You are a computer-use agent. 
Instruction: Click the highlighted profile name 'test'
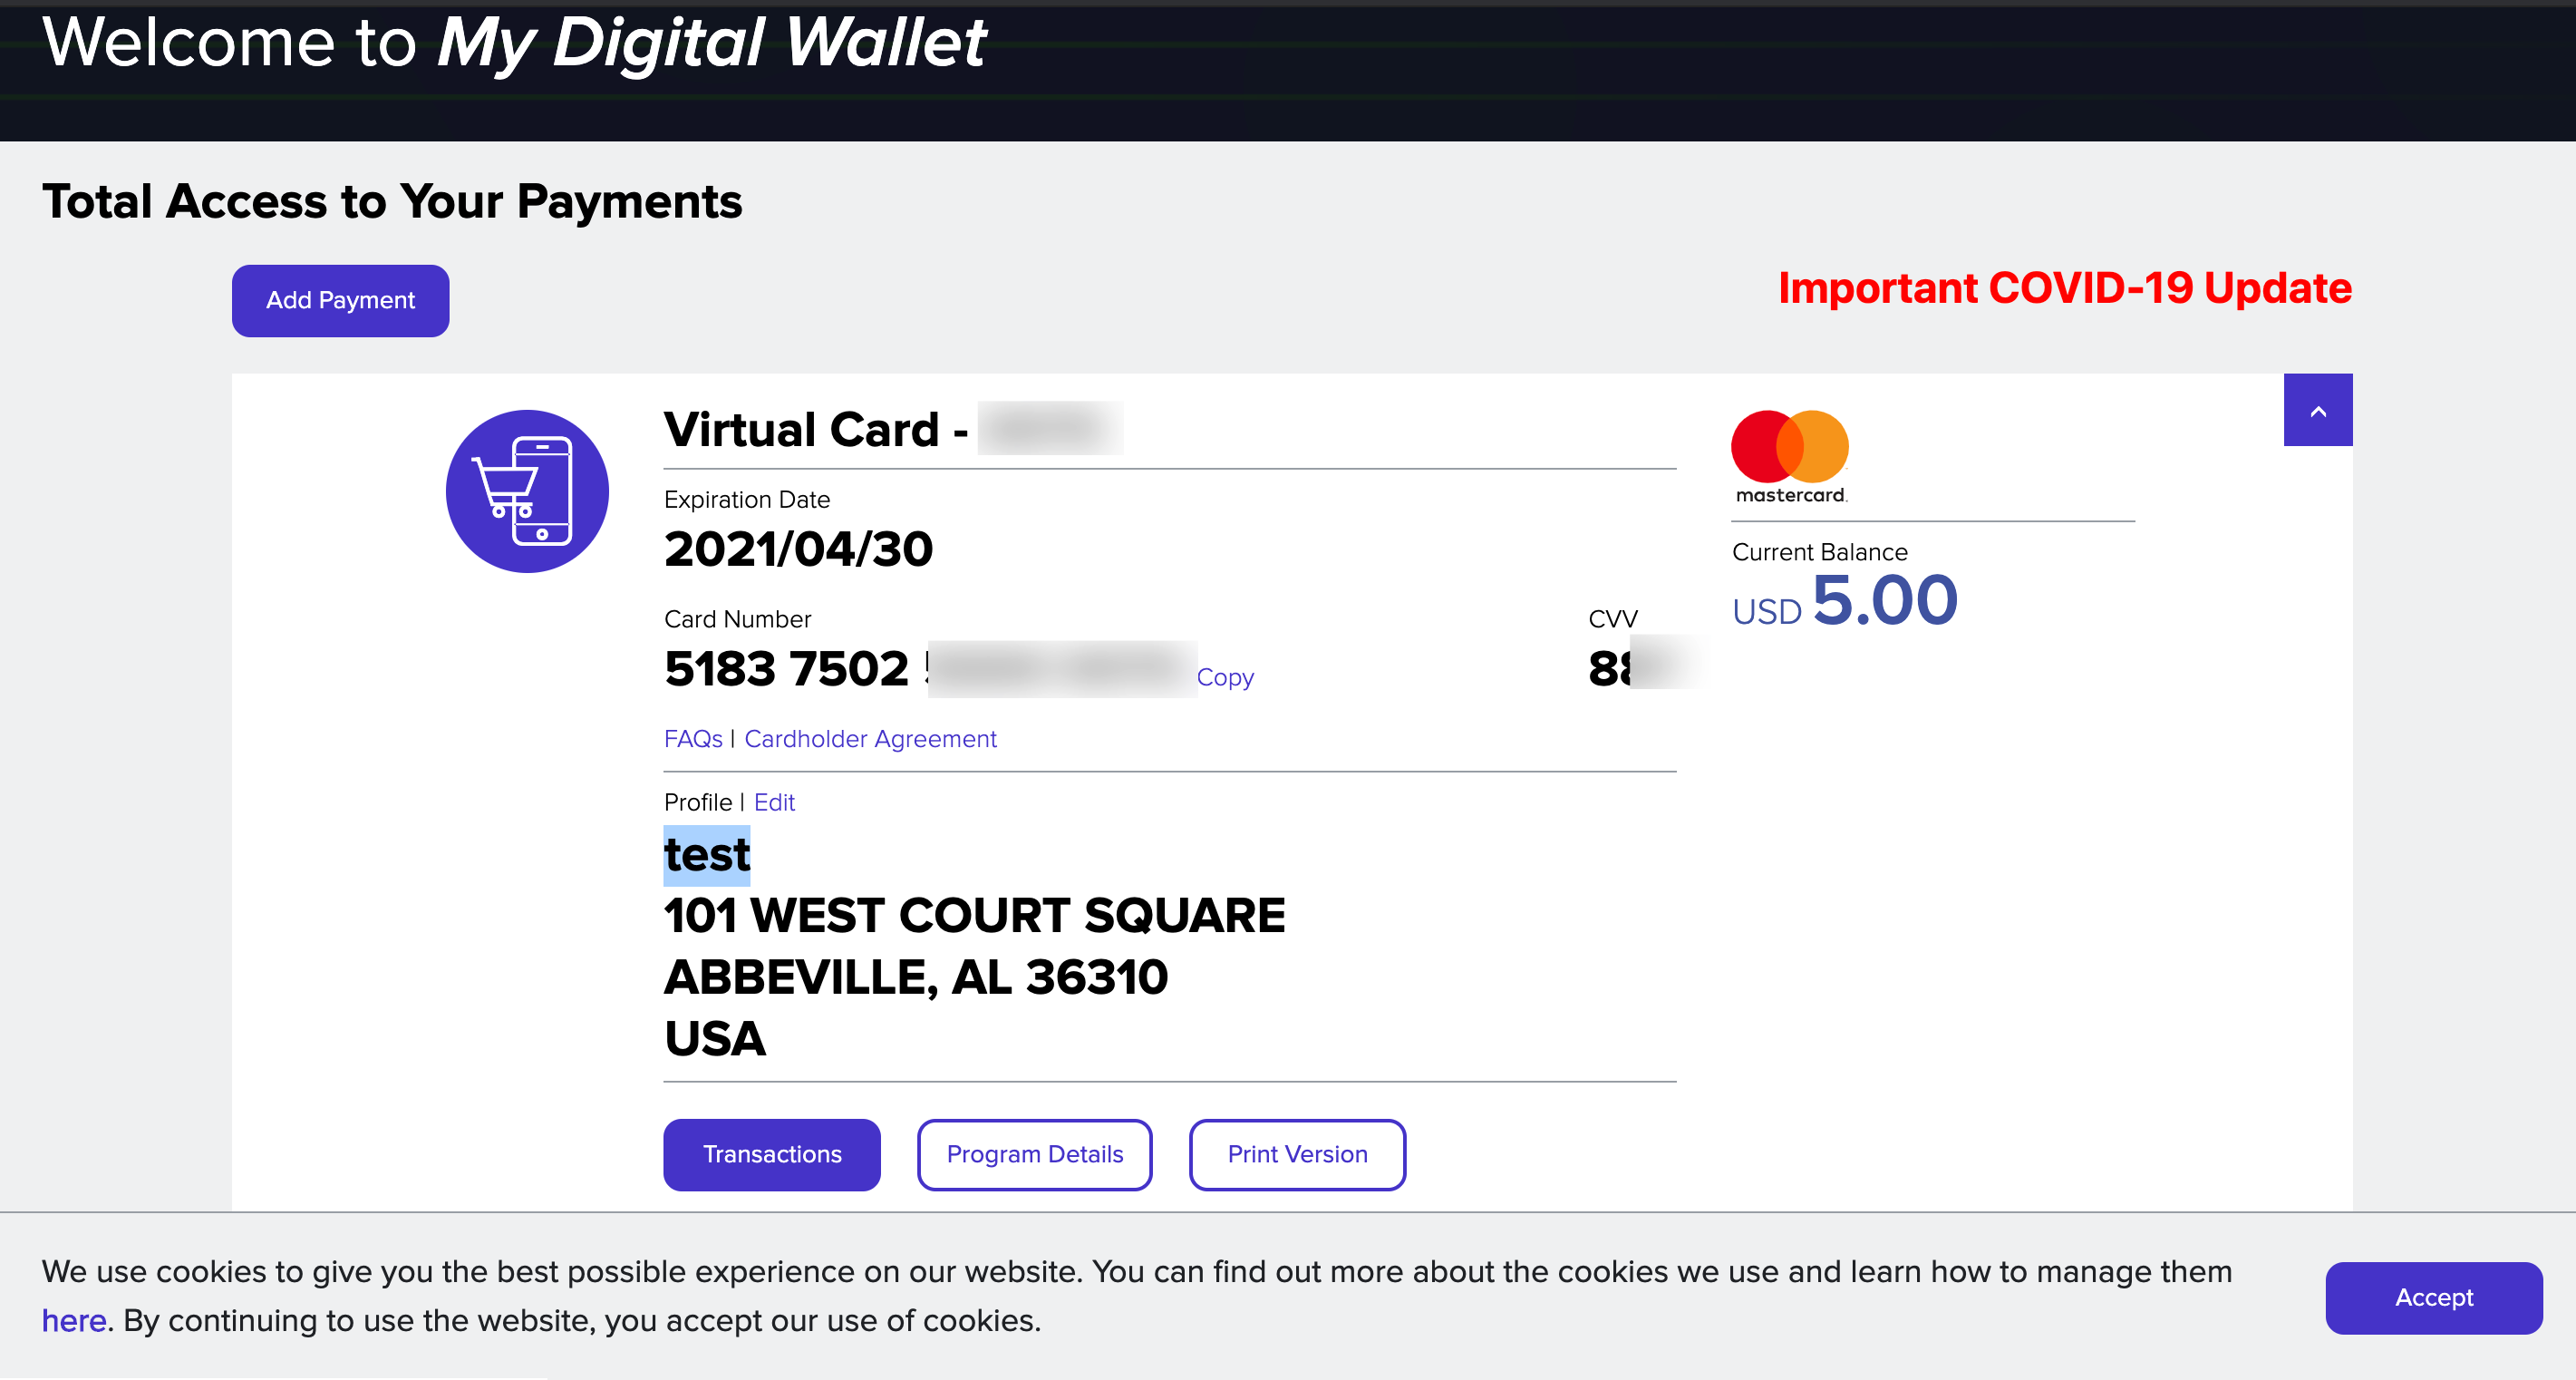click(706, 855)
